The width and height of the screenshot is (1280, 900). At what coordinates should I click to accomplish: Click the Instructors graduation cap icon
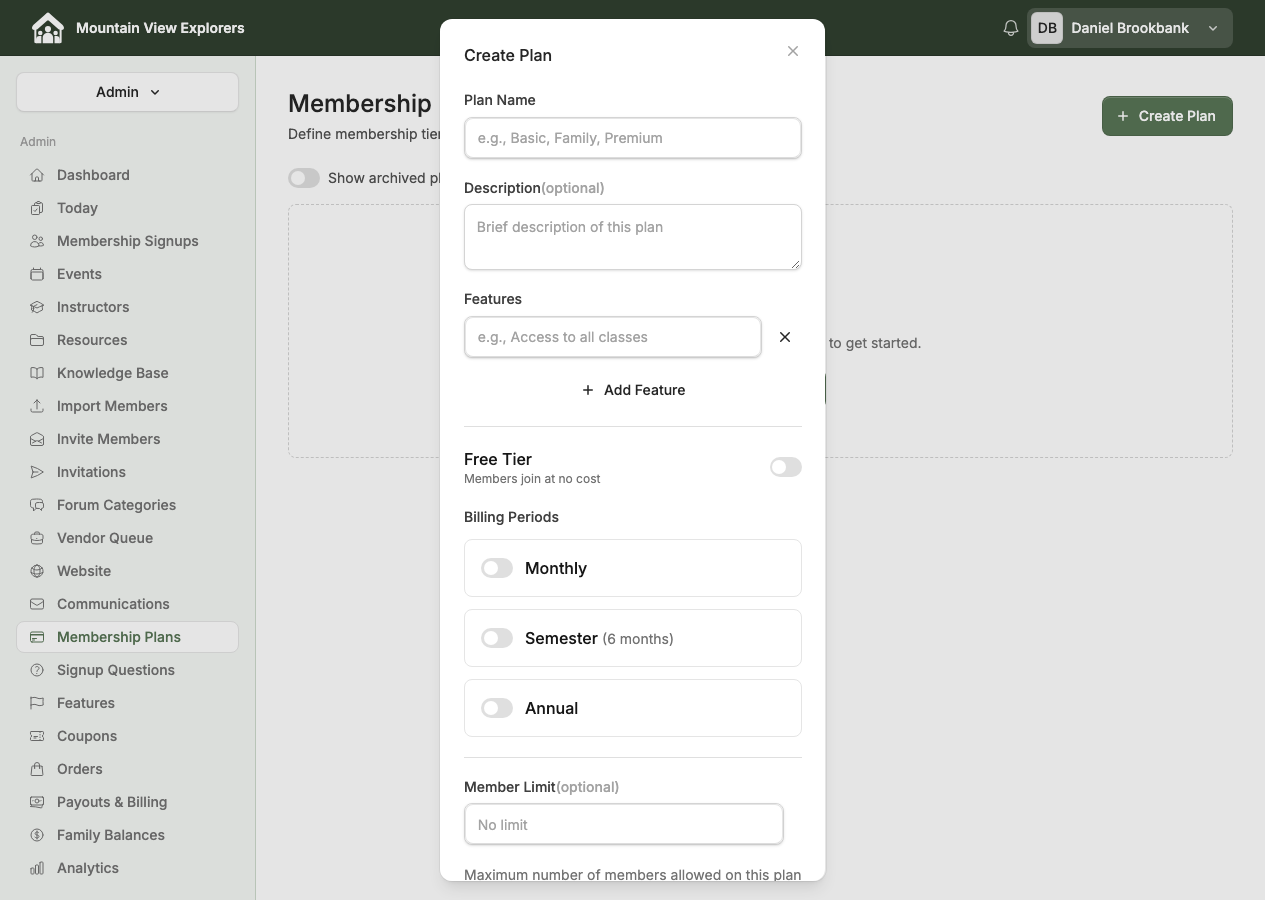click(x=37, y=307)
